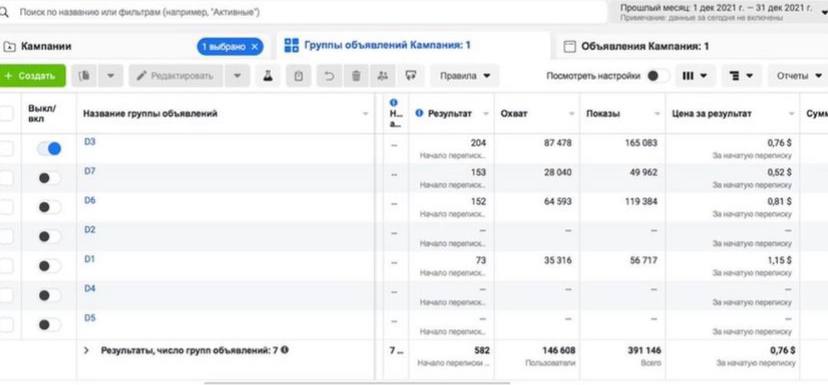Sort by Название группы объявлений column
Screen dimensions: 828x385
[150, 114]
